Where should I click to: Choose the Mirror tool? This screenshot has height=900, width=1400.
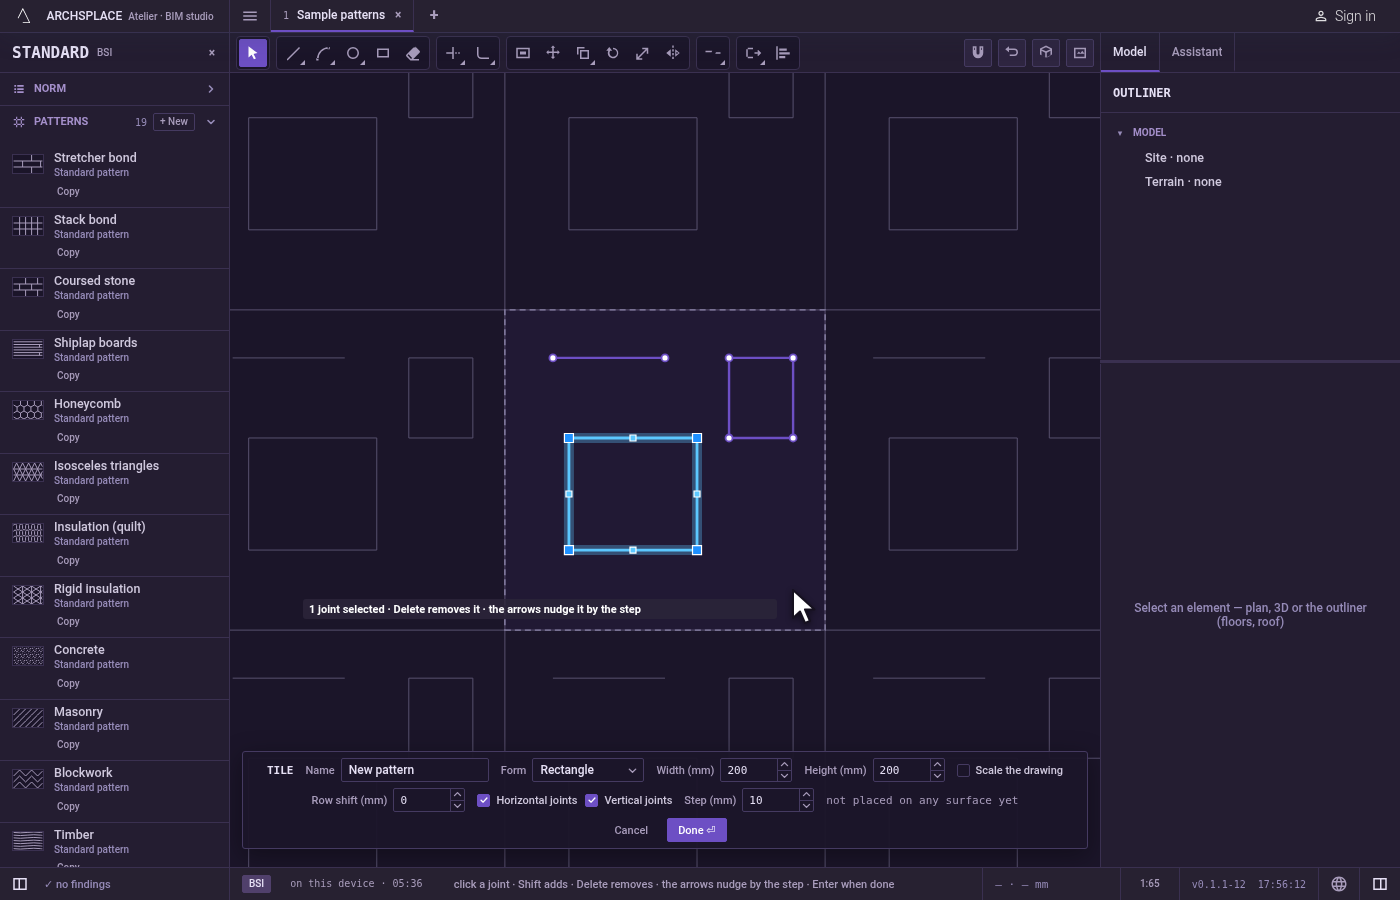point(673,53)
